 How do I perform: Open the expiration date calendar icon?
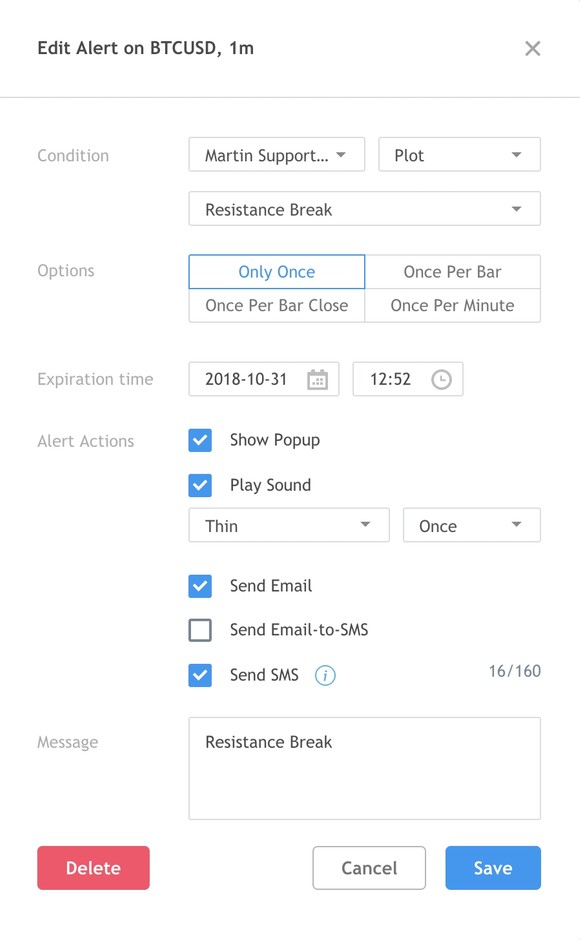[x=317, y=379]
